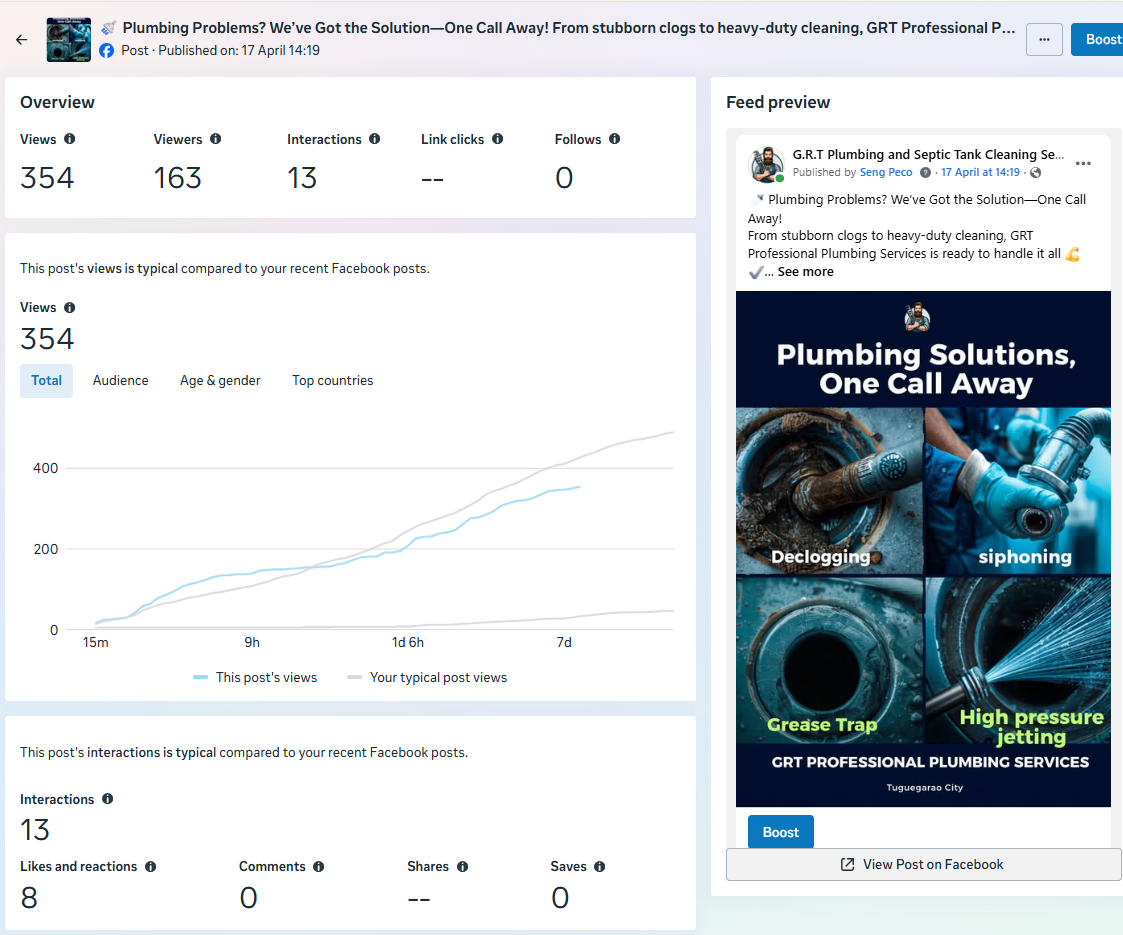The height and width of the screenshot is (935, 1123).
Task: Click the 1d 6h label on the chart axis
Action: pyautogui.click(x=408, y=642)
